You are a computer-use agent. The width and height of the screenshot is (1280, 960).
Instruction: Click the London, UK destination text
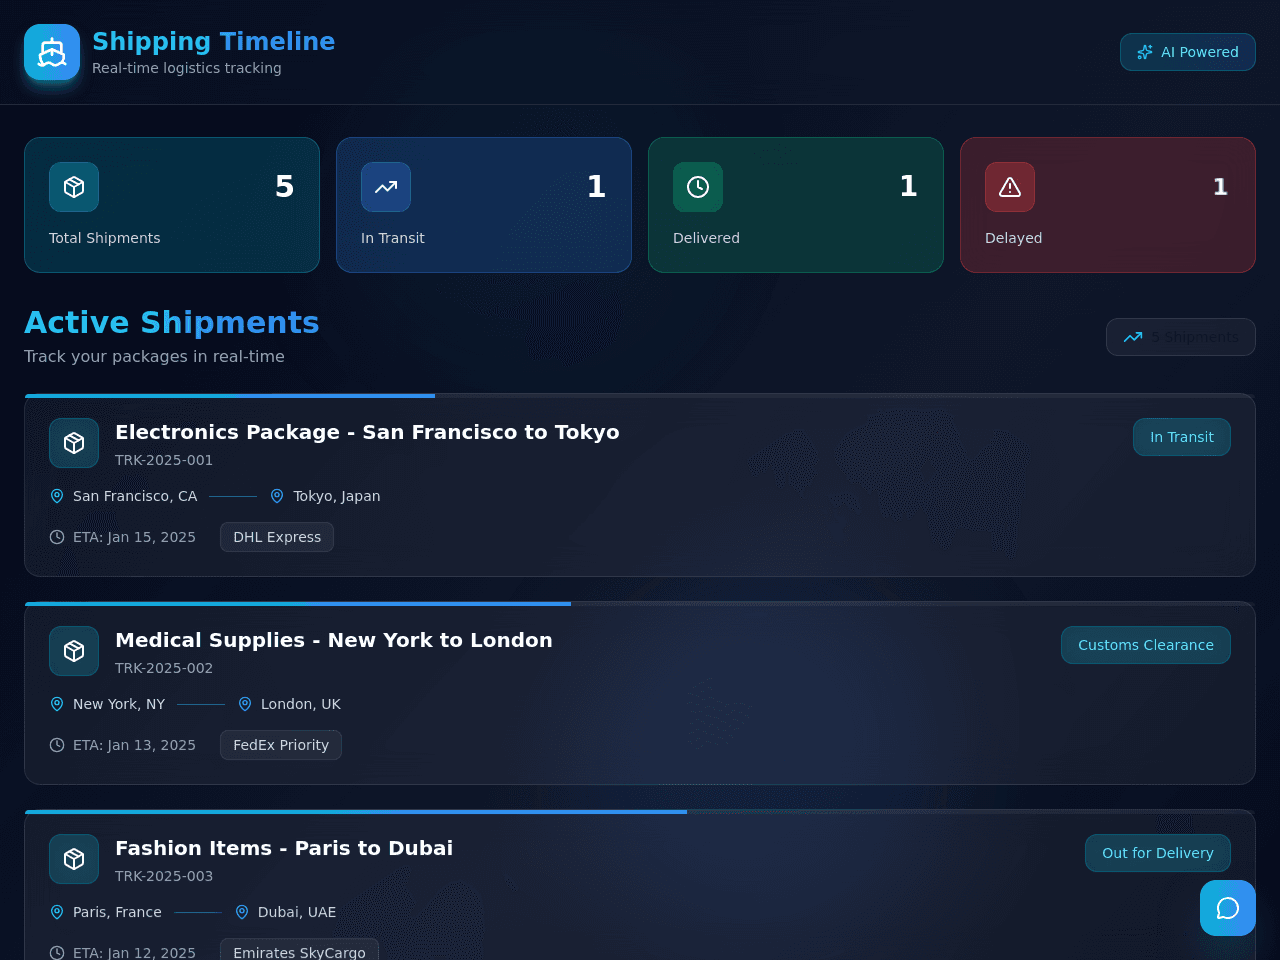tap(301, 704)
